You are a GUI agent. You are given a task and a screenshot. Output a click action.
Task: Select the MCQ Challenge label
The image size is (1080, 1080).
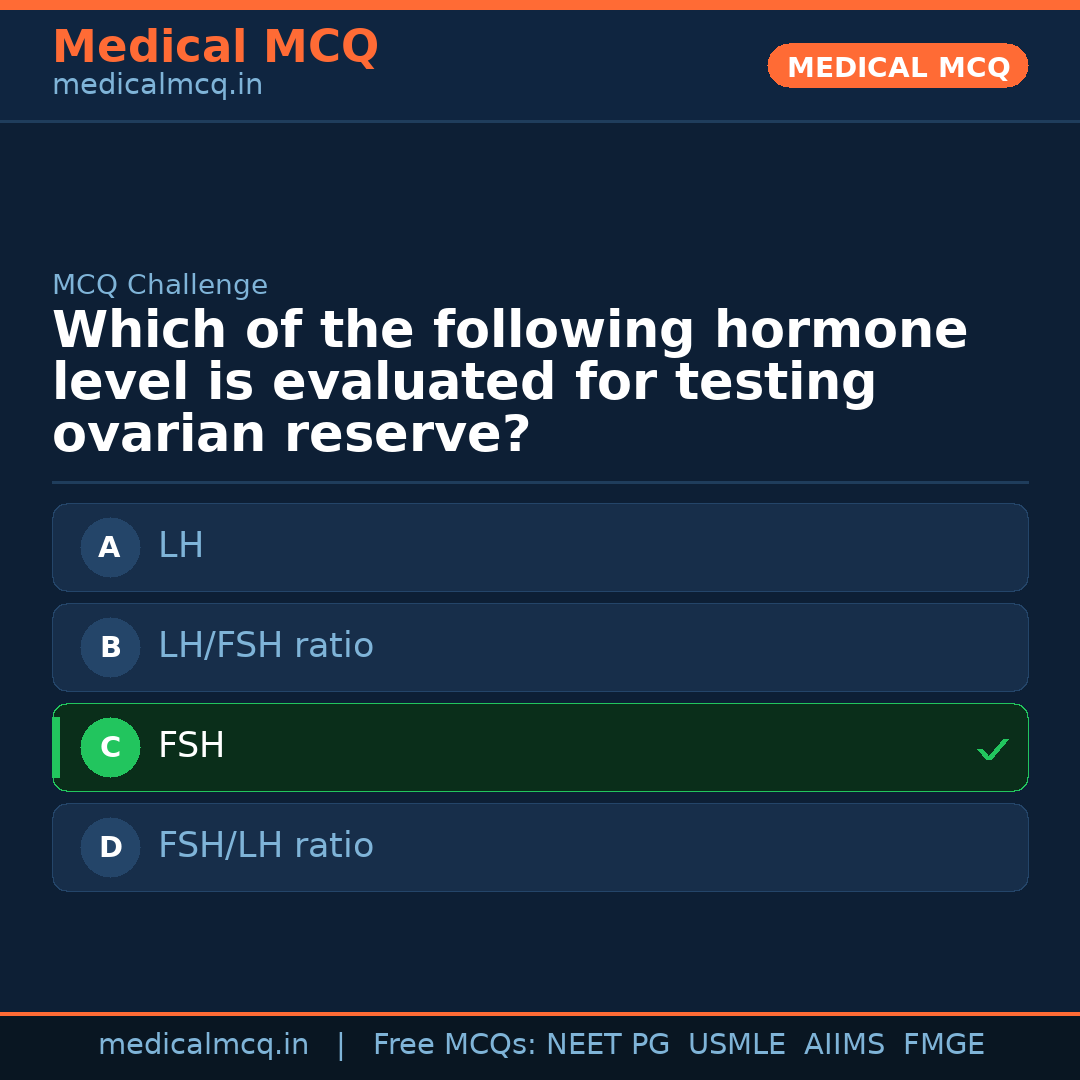click(x=160, y=285)
